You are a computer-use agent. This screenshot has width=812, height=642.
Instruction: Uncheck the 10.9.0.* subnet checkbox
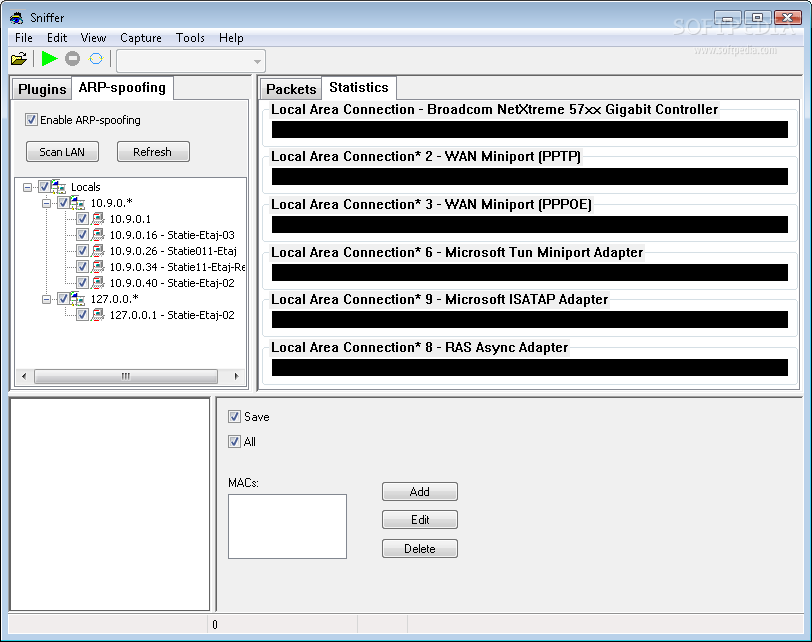(x=63, y=203)
